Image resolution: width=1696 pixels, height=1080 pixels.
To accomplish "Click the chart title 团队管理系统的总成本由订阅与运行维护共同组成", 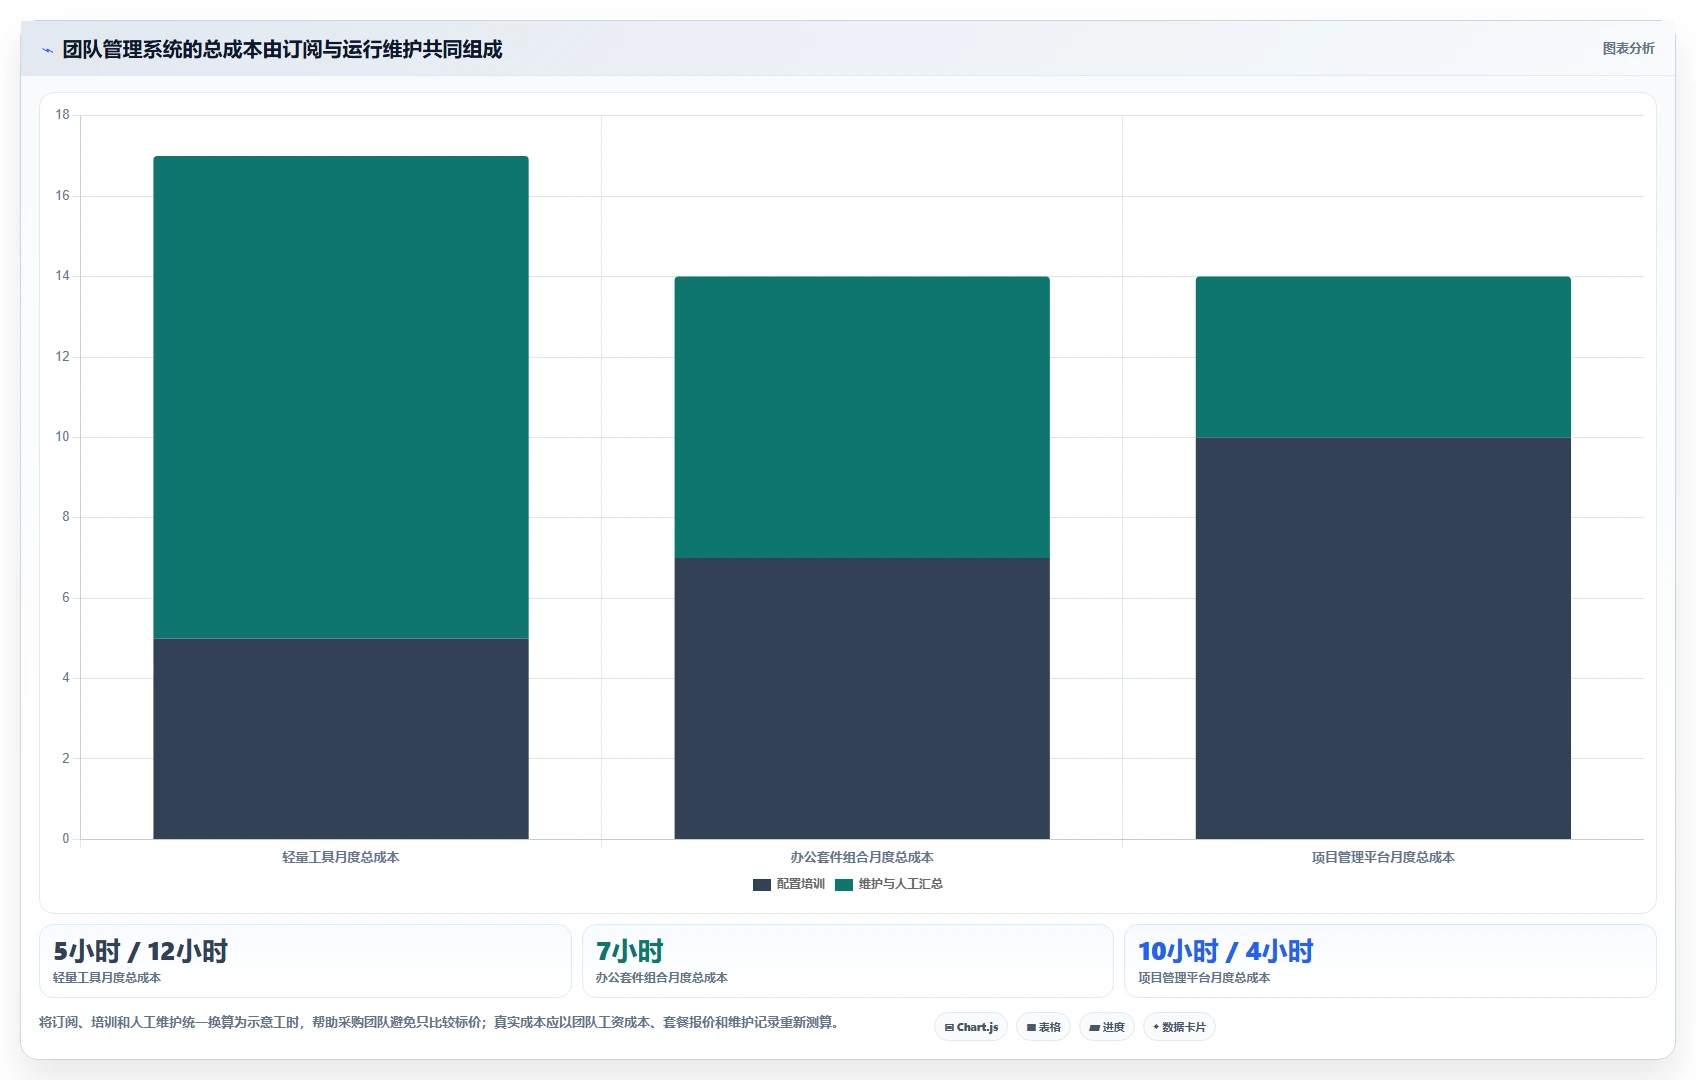I will [x=282, y=49].
